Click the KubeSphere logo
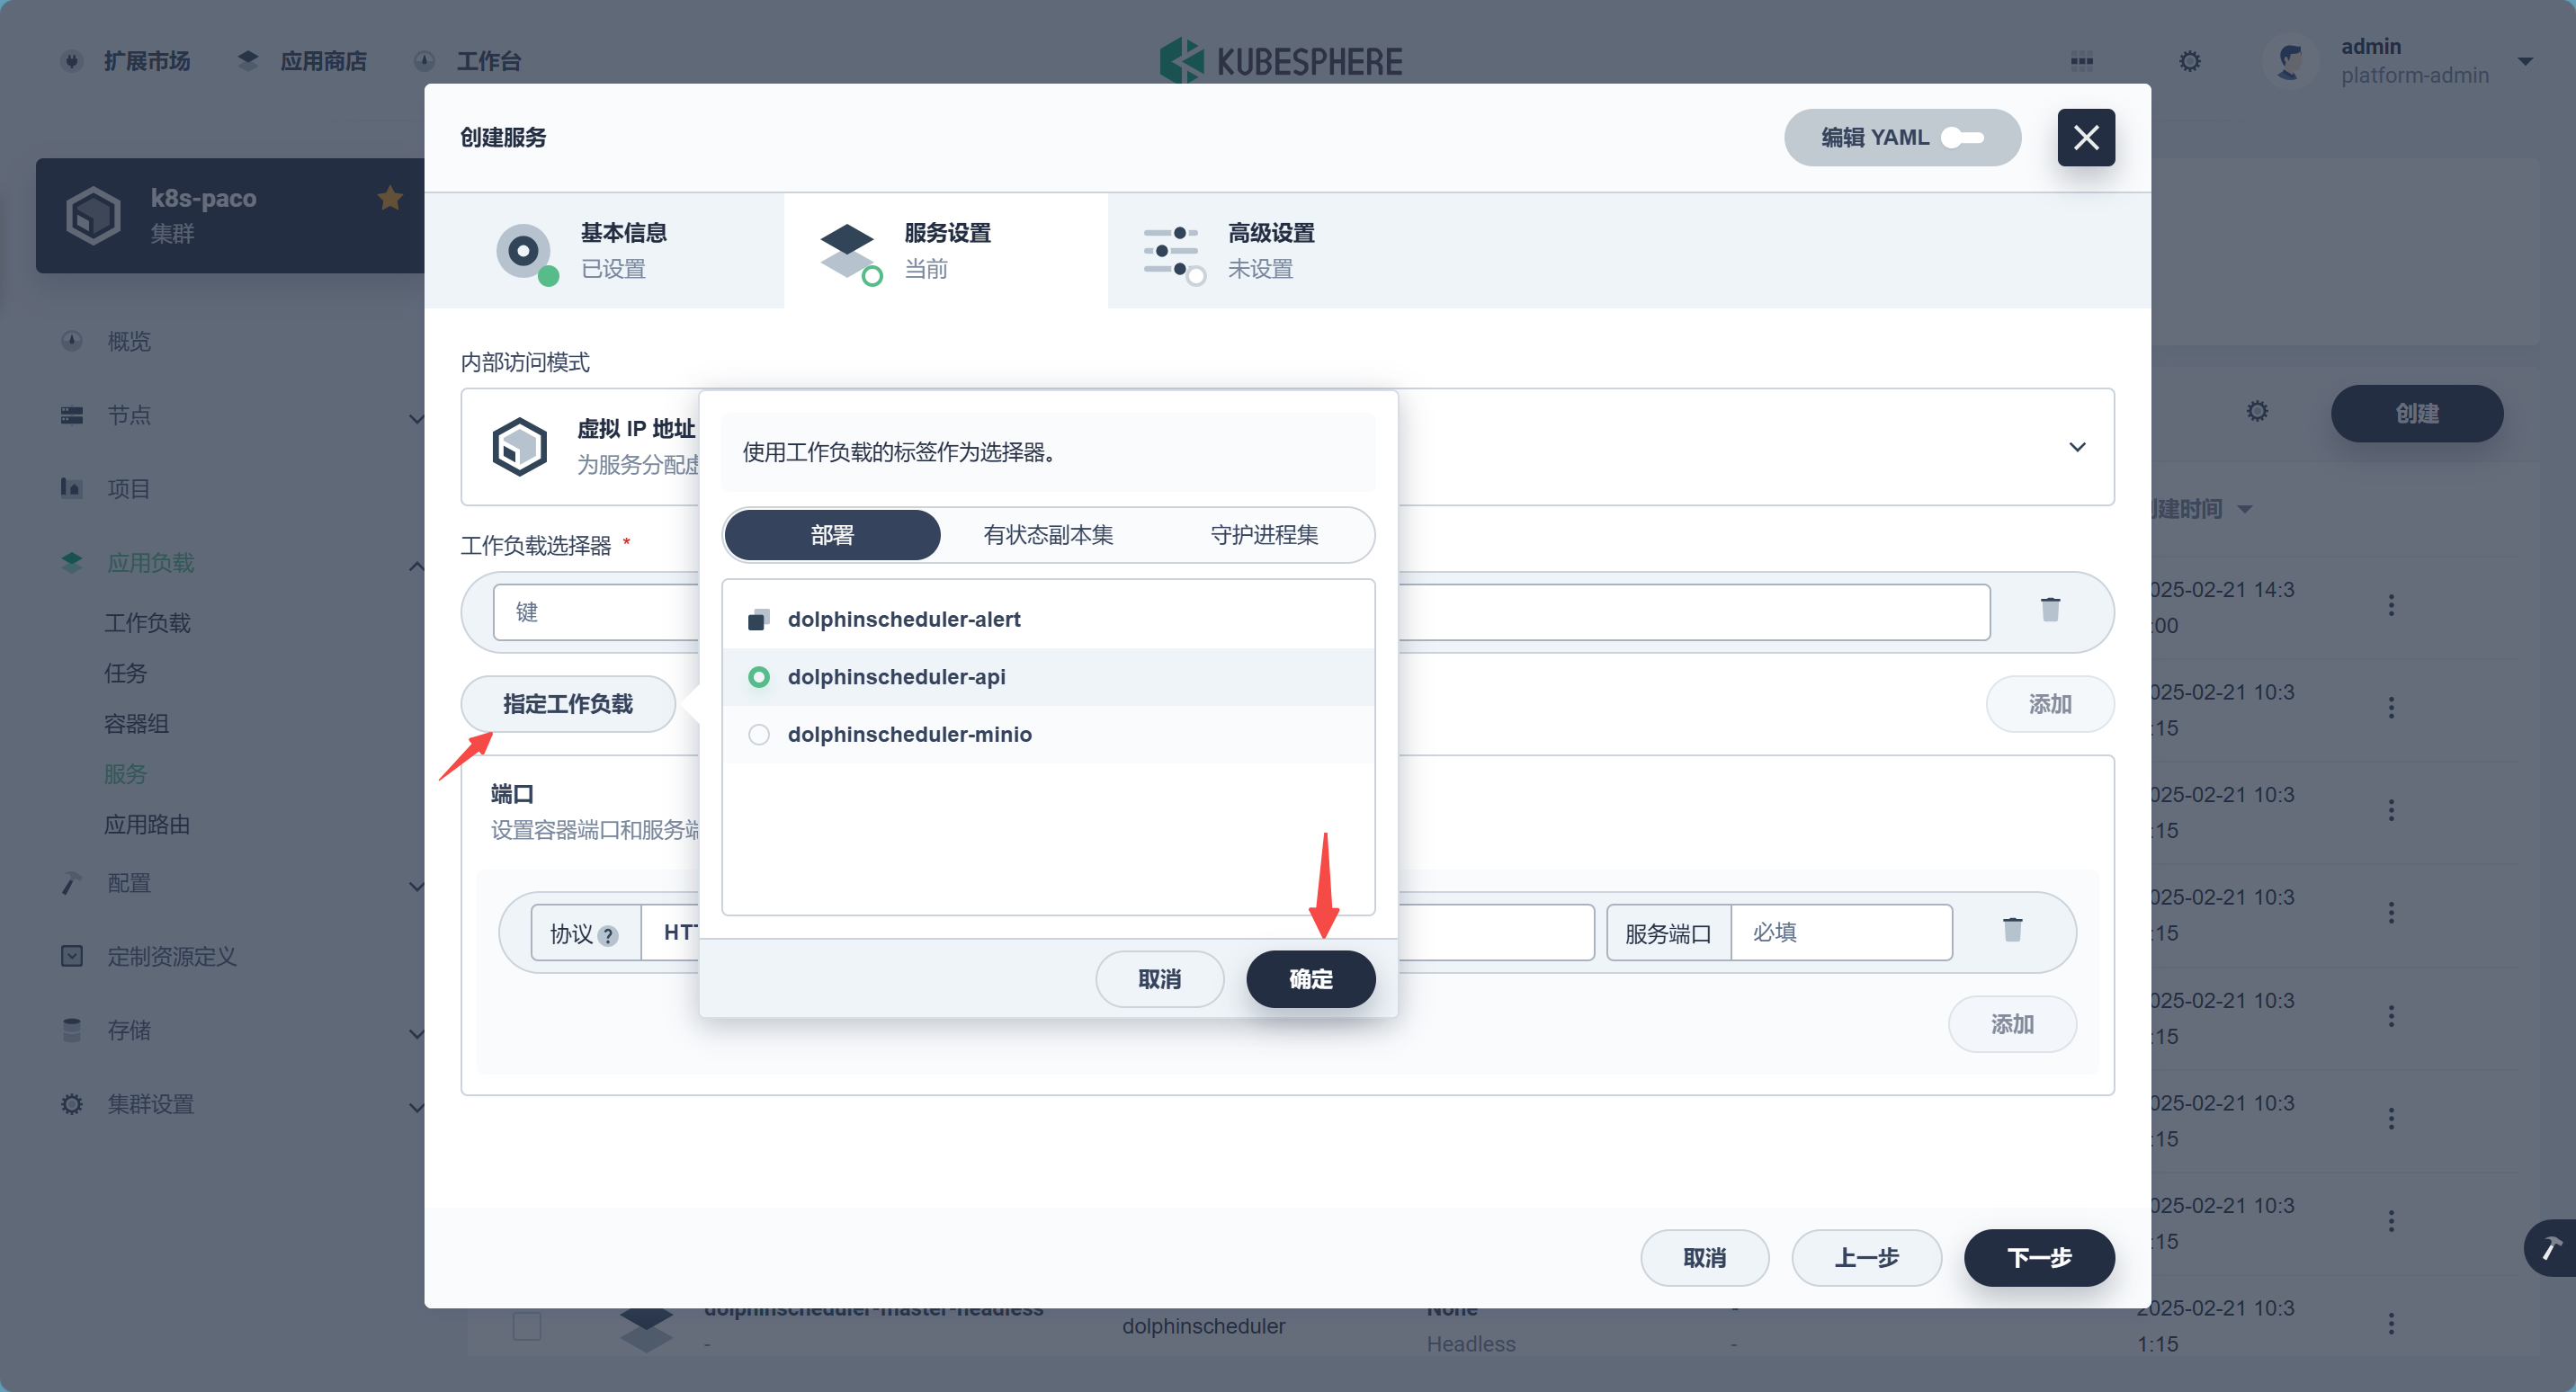 (1281, 61)
